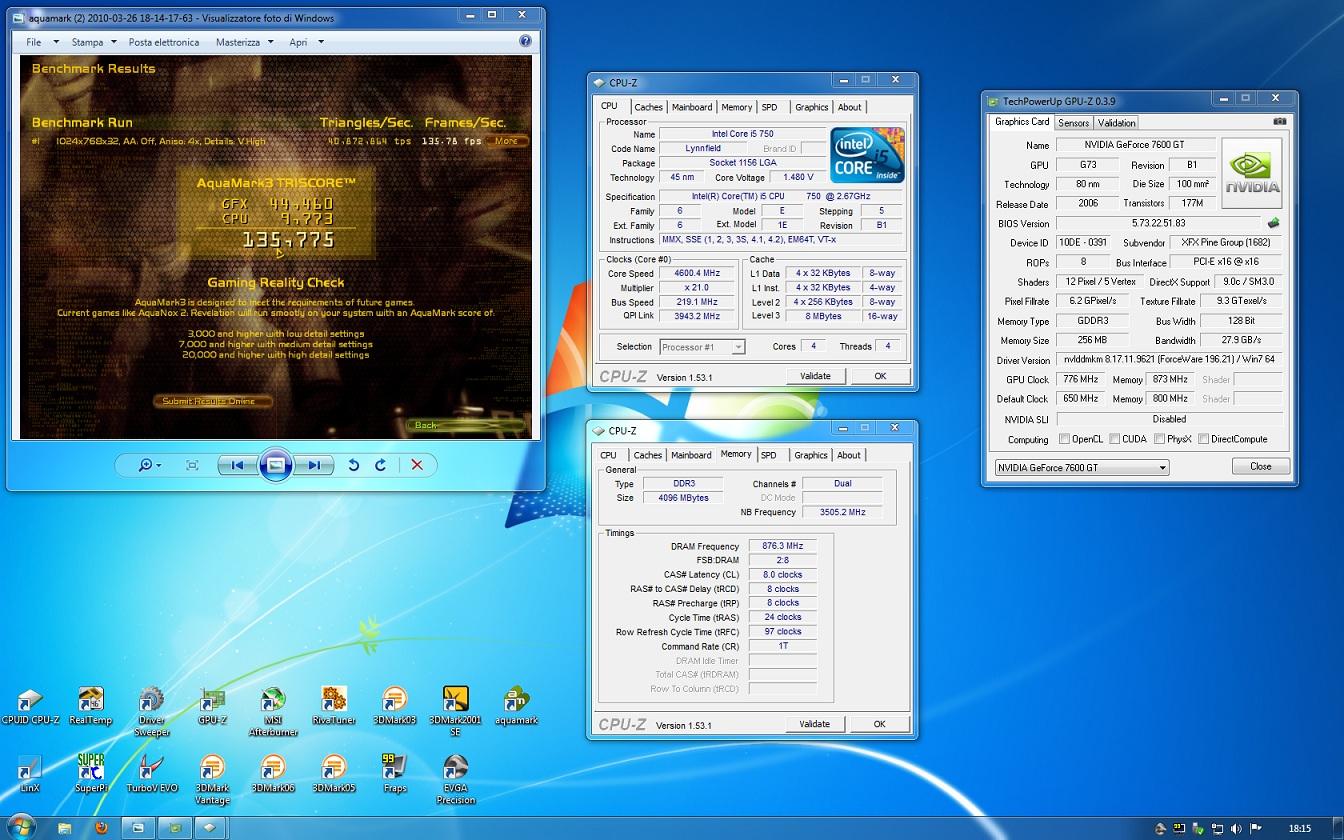The height and width of the screenshot is (840, 1344).
Task: Click the Posta elettronica menu item
Action: pos(164,42)
